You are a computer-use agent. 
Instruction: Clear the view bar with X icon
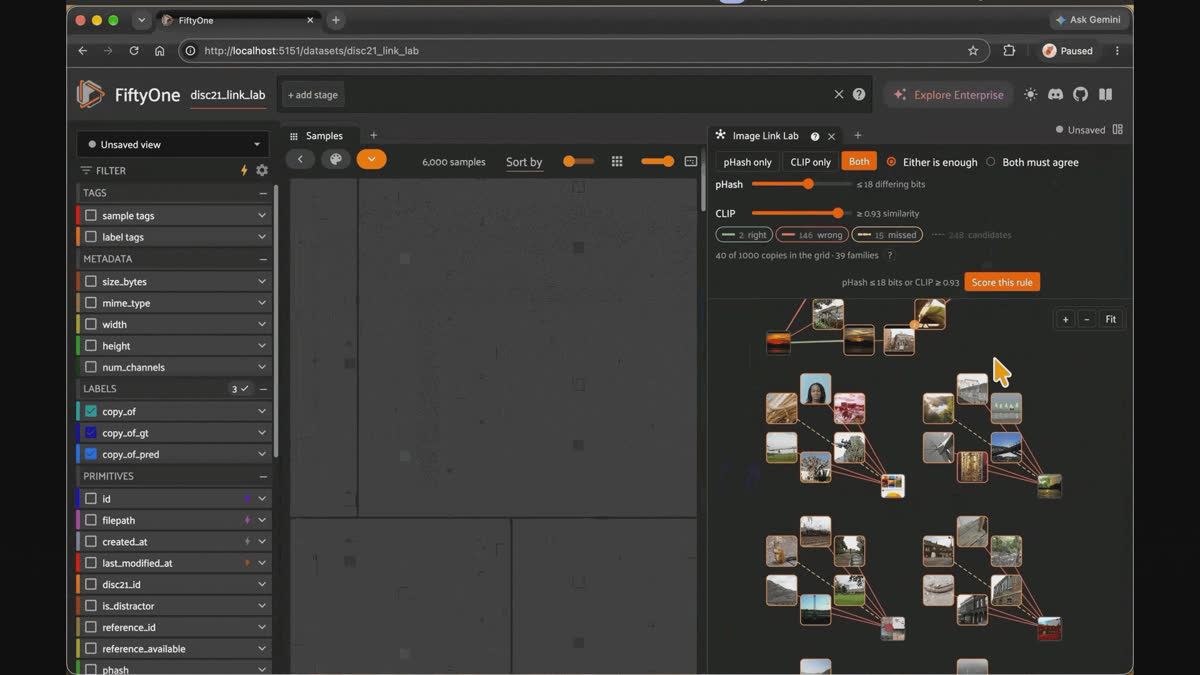(x=839, y=94)
